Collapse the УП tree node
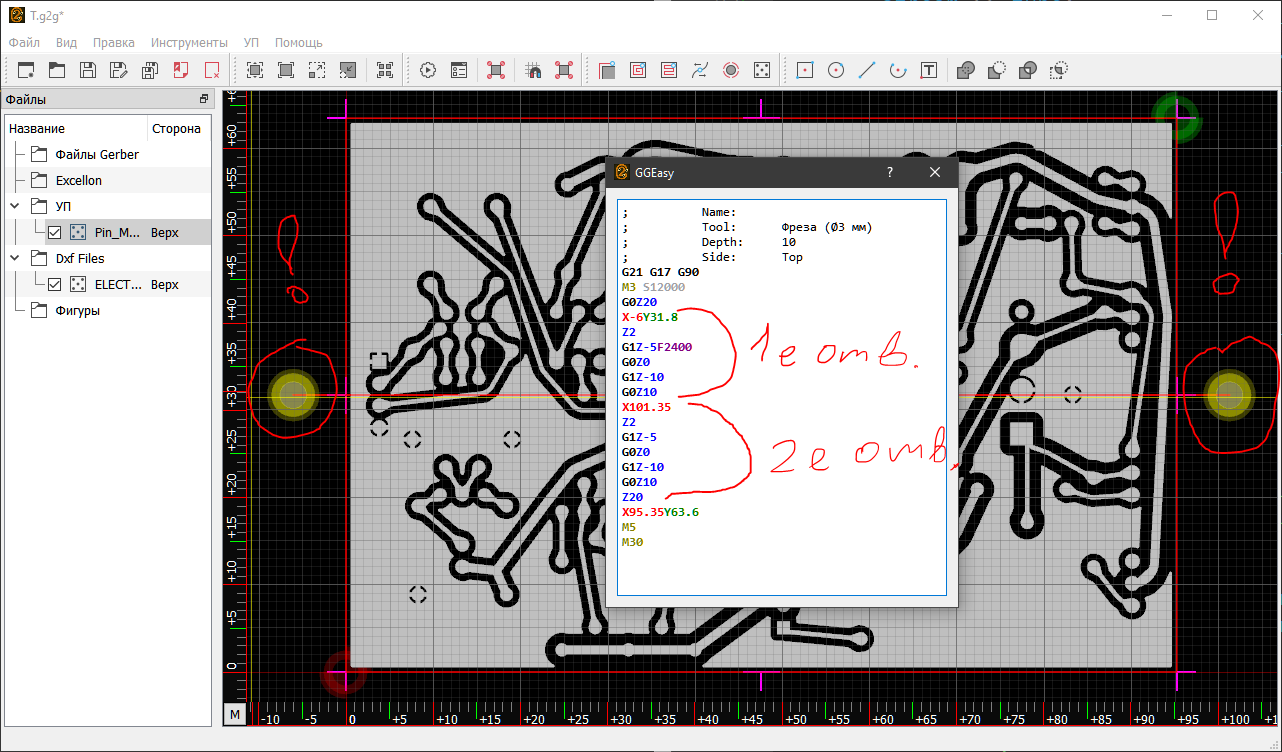 [15, 206]
